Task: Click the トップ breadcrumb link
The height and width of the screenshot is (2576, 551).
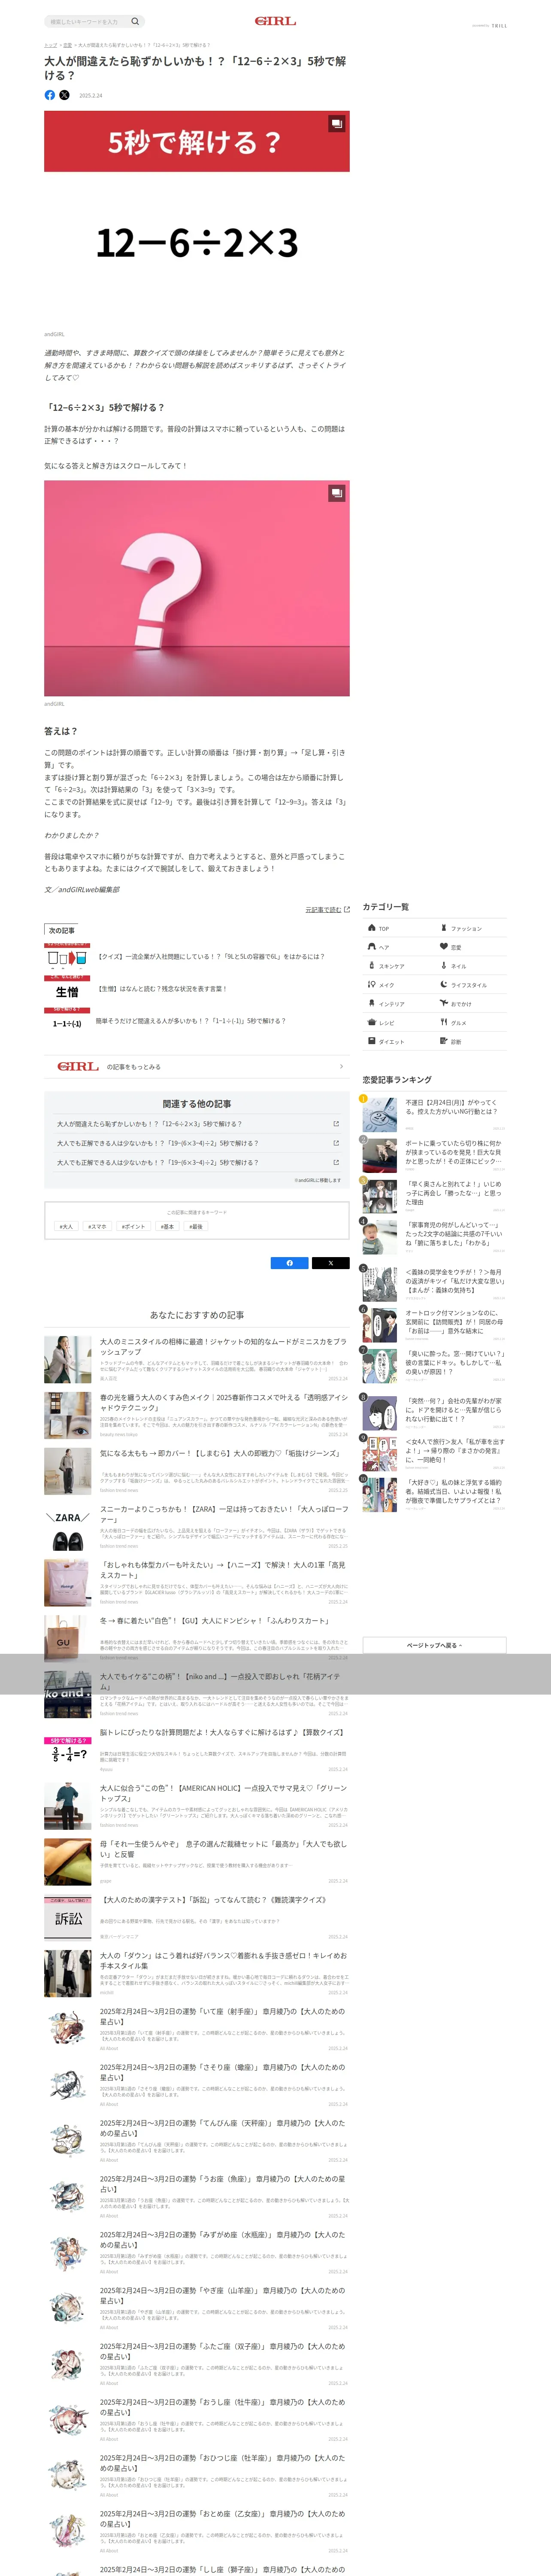Action: (x=50, y=45)
